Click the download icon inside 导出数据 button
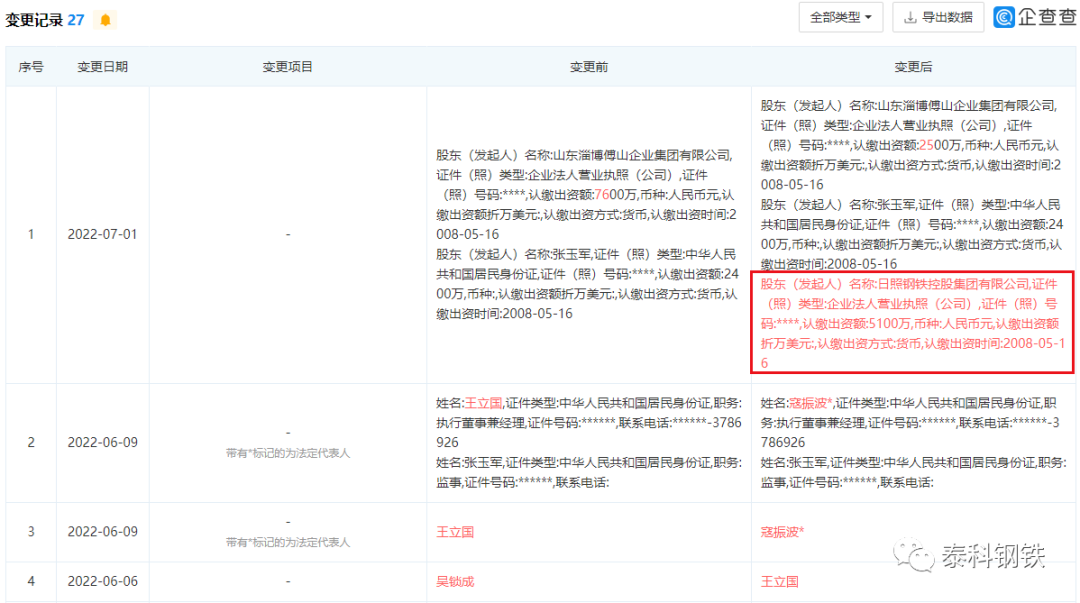Viewport: 1080px width, 603px height. (x=912, y=18)
